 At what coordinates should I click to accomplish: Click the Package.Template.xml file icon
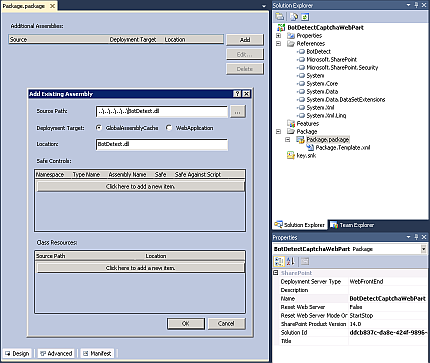click(x=310, y=148)
